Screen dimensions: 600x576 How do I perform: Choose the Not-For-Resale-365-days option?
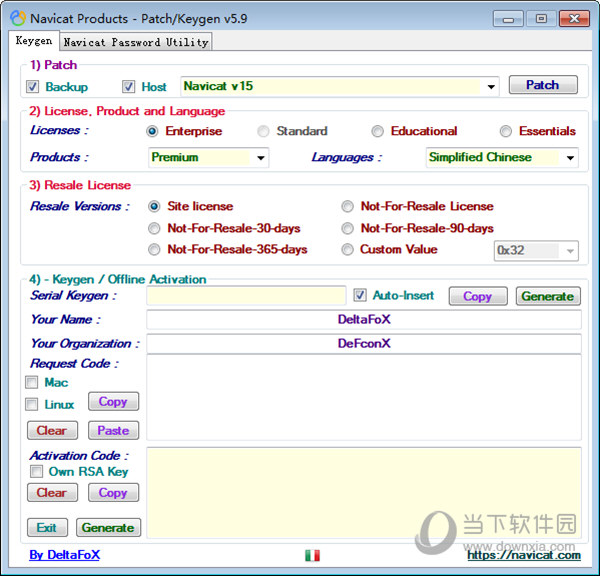(154, 250)
